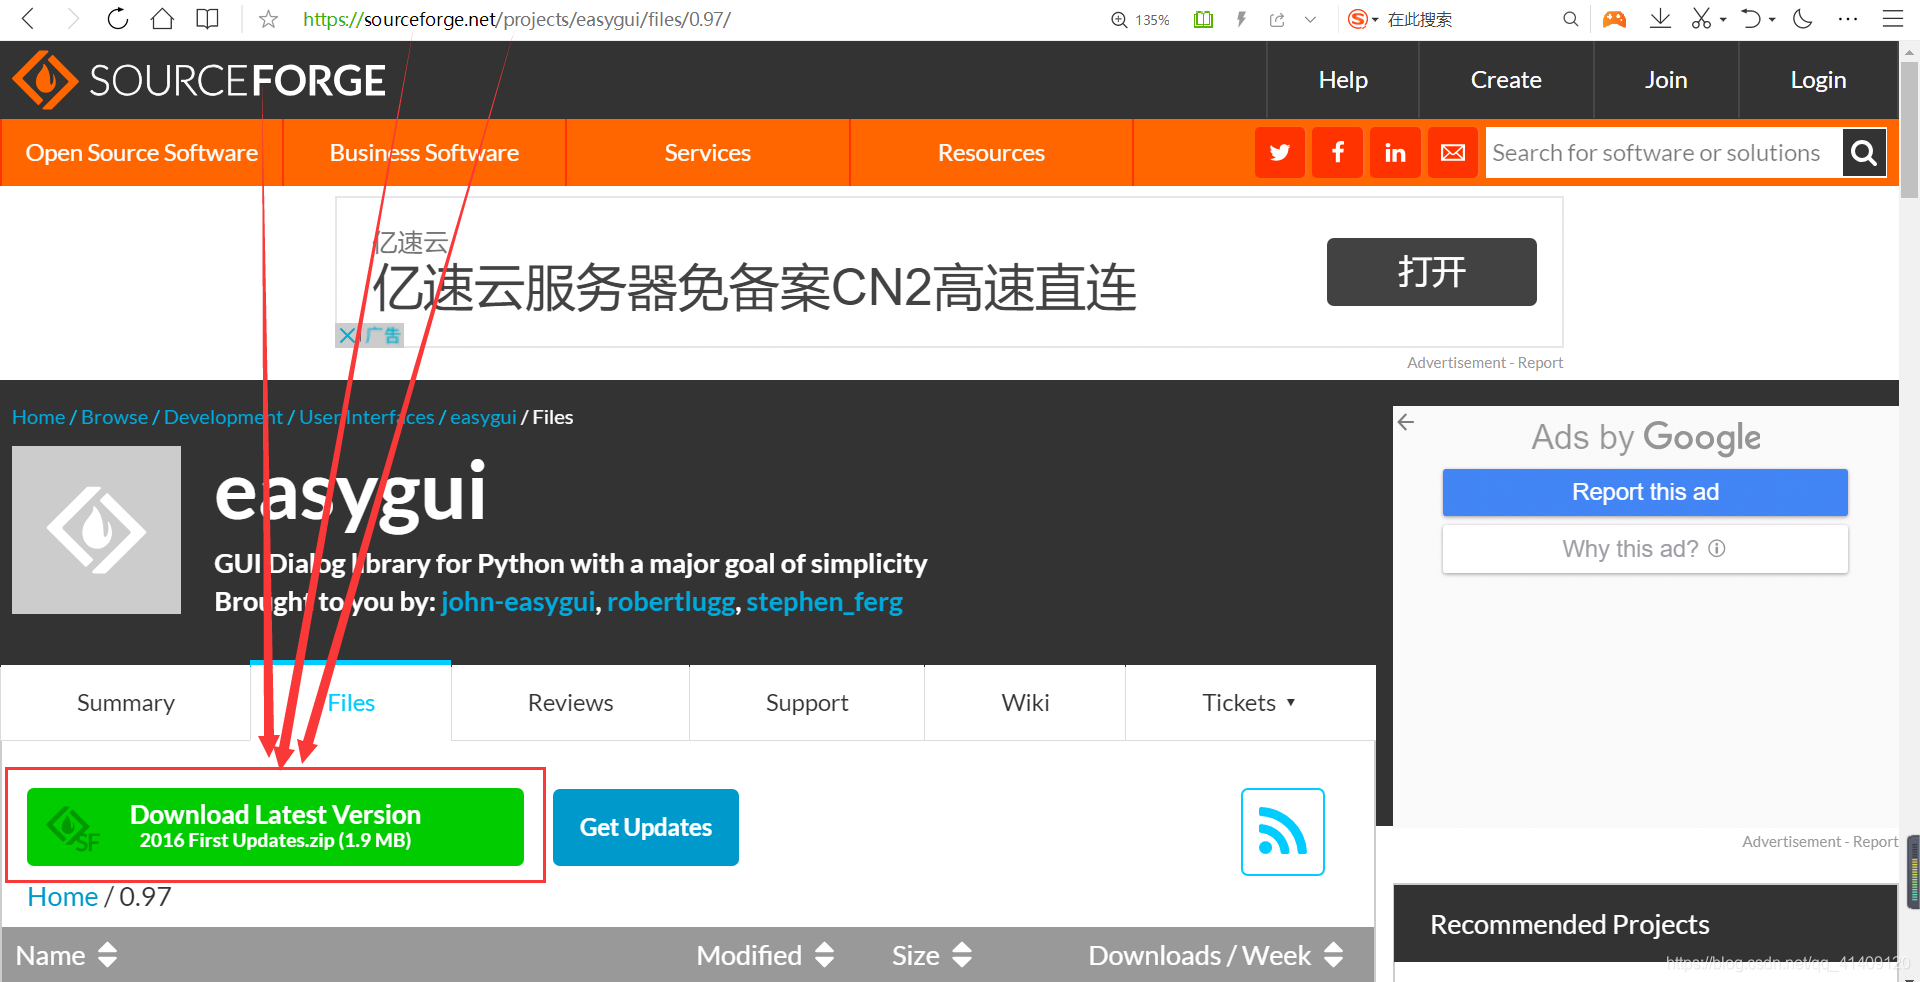The height and width of the screenshot is (982, 1920).
Task: Click the RSS feed icon
Action: pyautogui.click(x=1282, y=832)
